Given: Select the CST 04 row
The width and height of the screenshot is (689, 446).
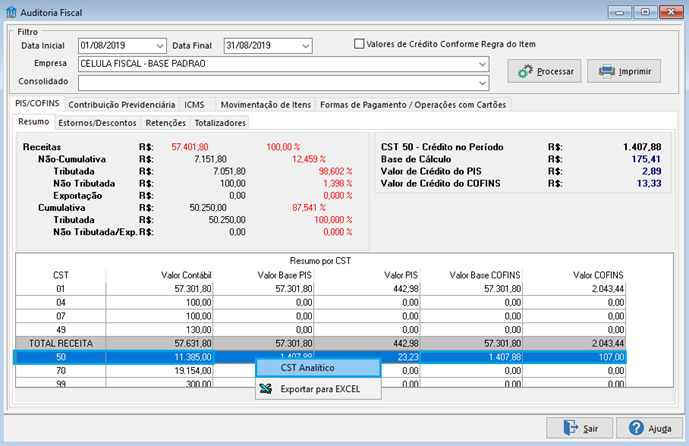Looking at the screenshot, I should tap(320, 302).
